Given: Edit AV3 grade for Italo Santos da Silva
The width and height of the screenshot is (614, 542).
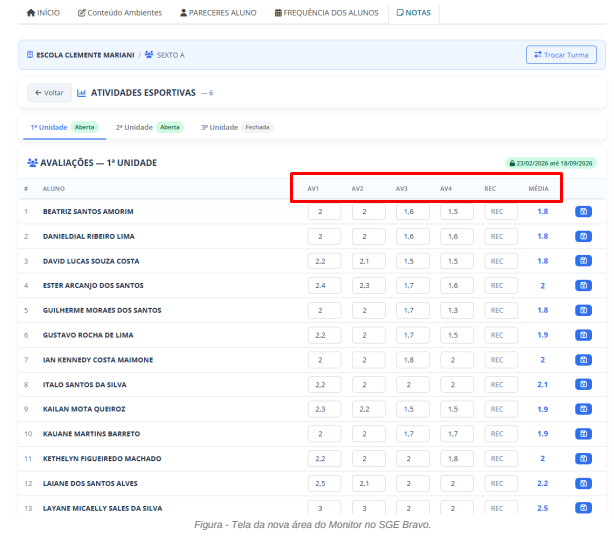Looking at the screenshot, I should (412, 385).
